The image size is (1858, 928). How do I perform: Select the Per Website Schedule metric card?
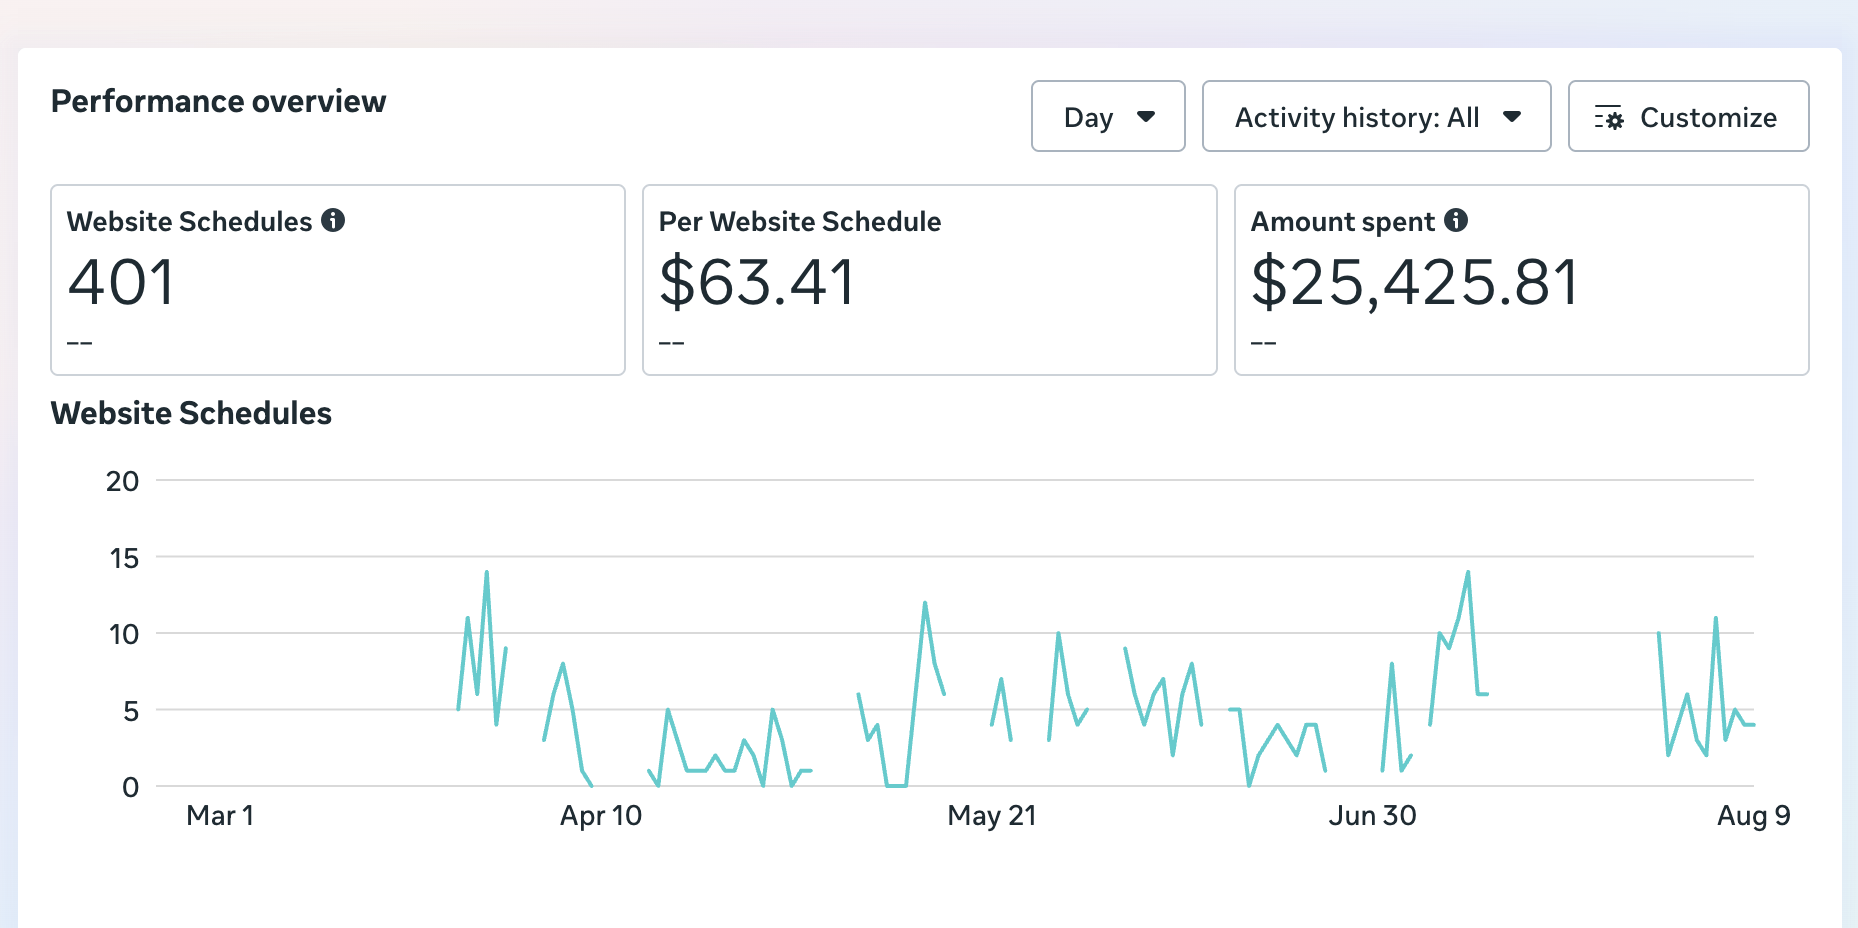929,280
